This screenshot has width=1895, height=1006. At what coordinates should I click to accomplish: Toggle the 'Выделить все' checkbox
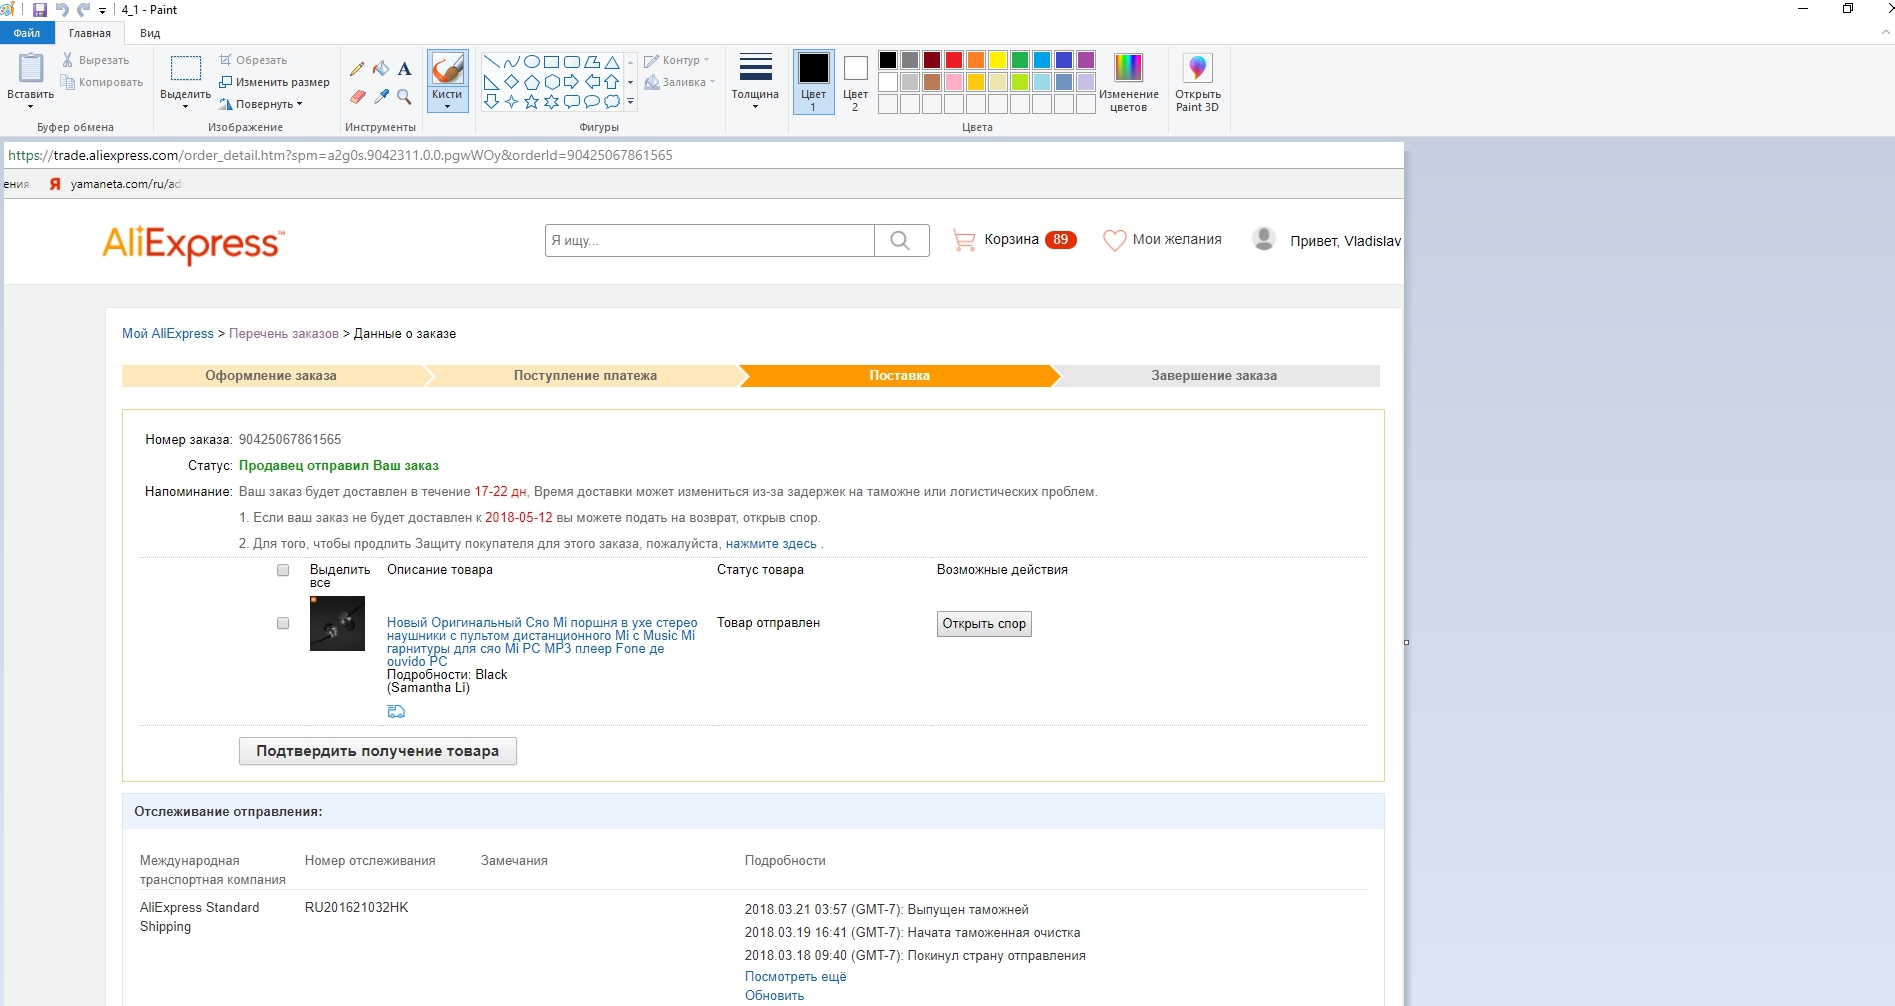tap(283, 570)
